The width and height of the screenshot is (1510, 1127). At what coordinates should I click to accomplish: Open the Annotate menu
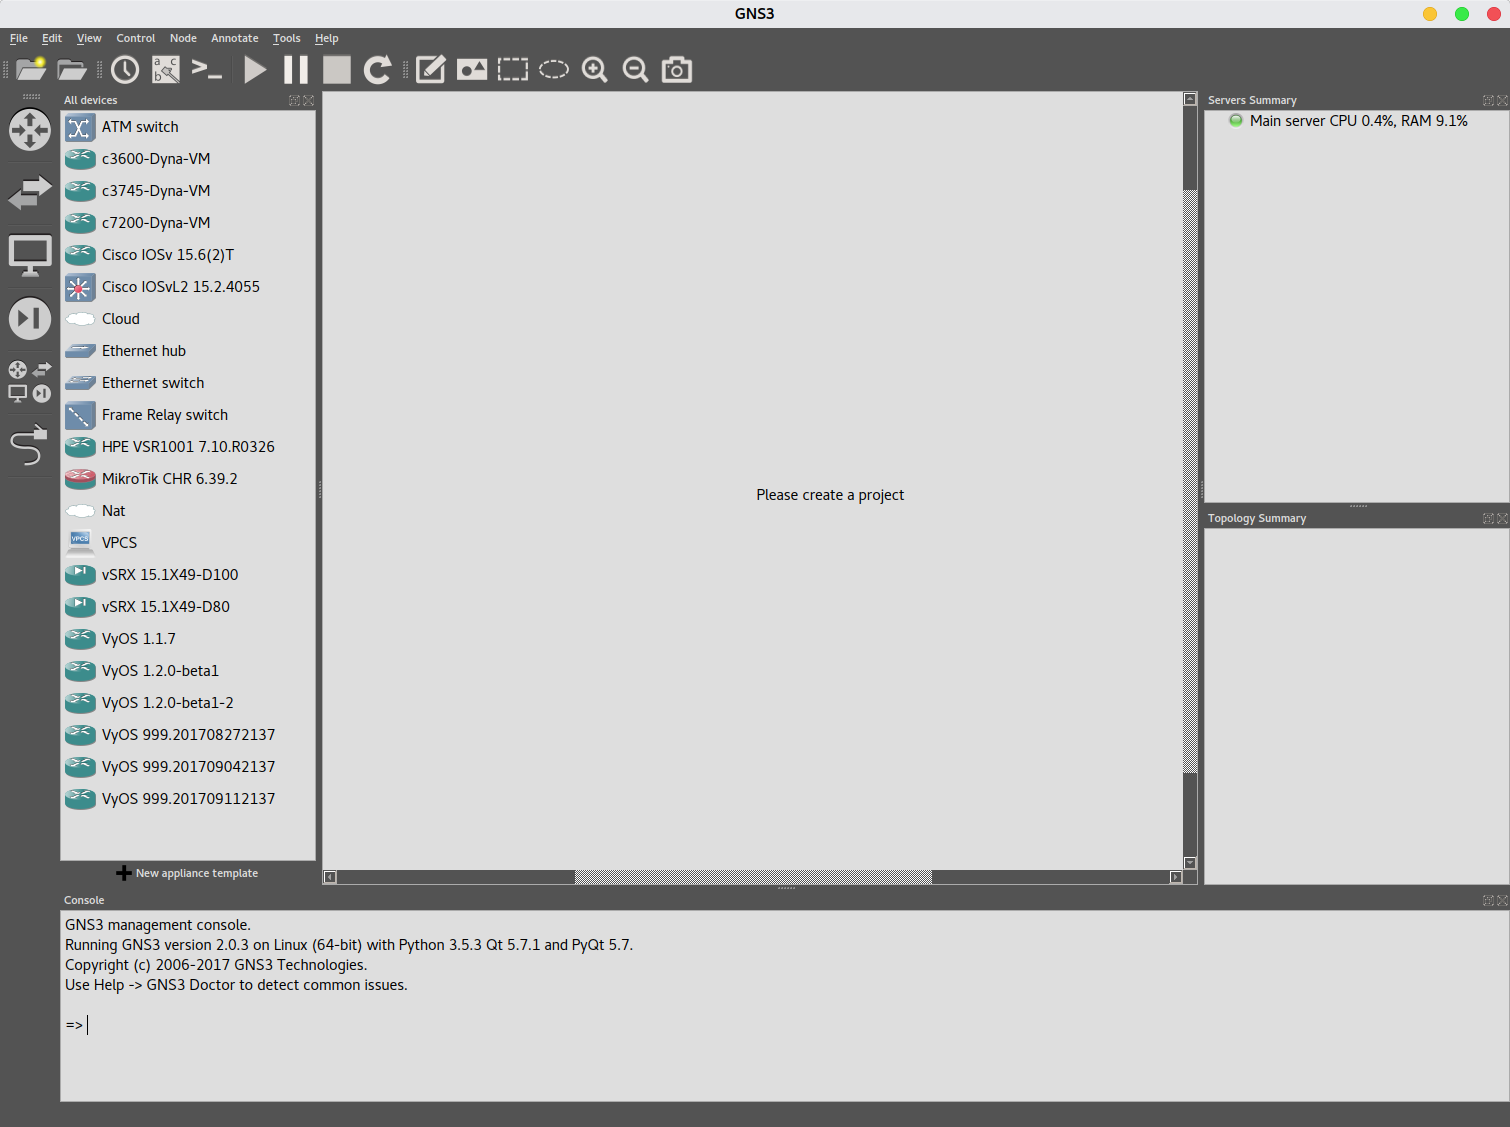235,38
